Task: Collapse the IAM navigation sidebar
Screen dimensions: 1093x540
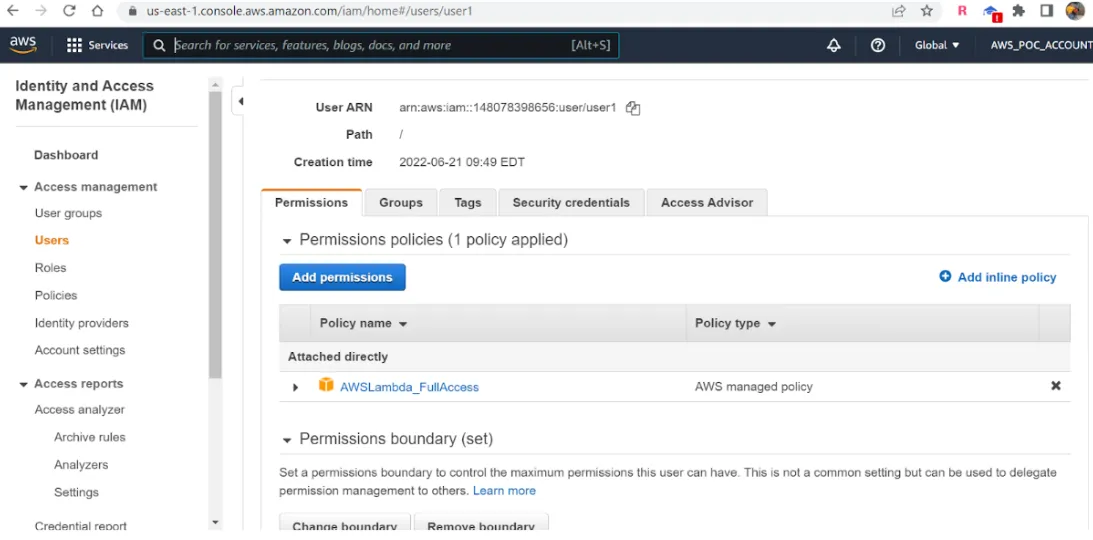Action: 239,101
